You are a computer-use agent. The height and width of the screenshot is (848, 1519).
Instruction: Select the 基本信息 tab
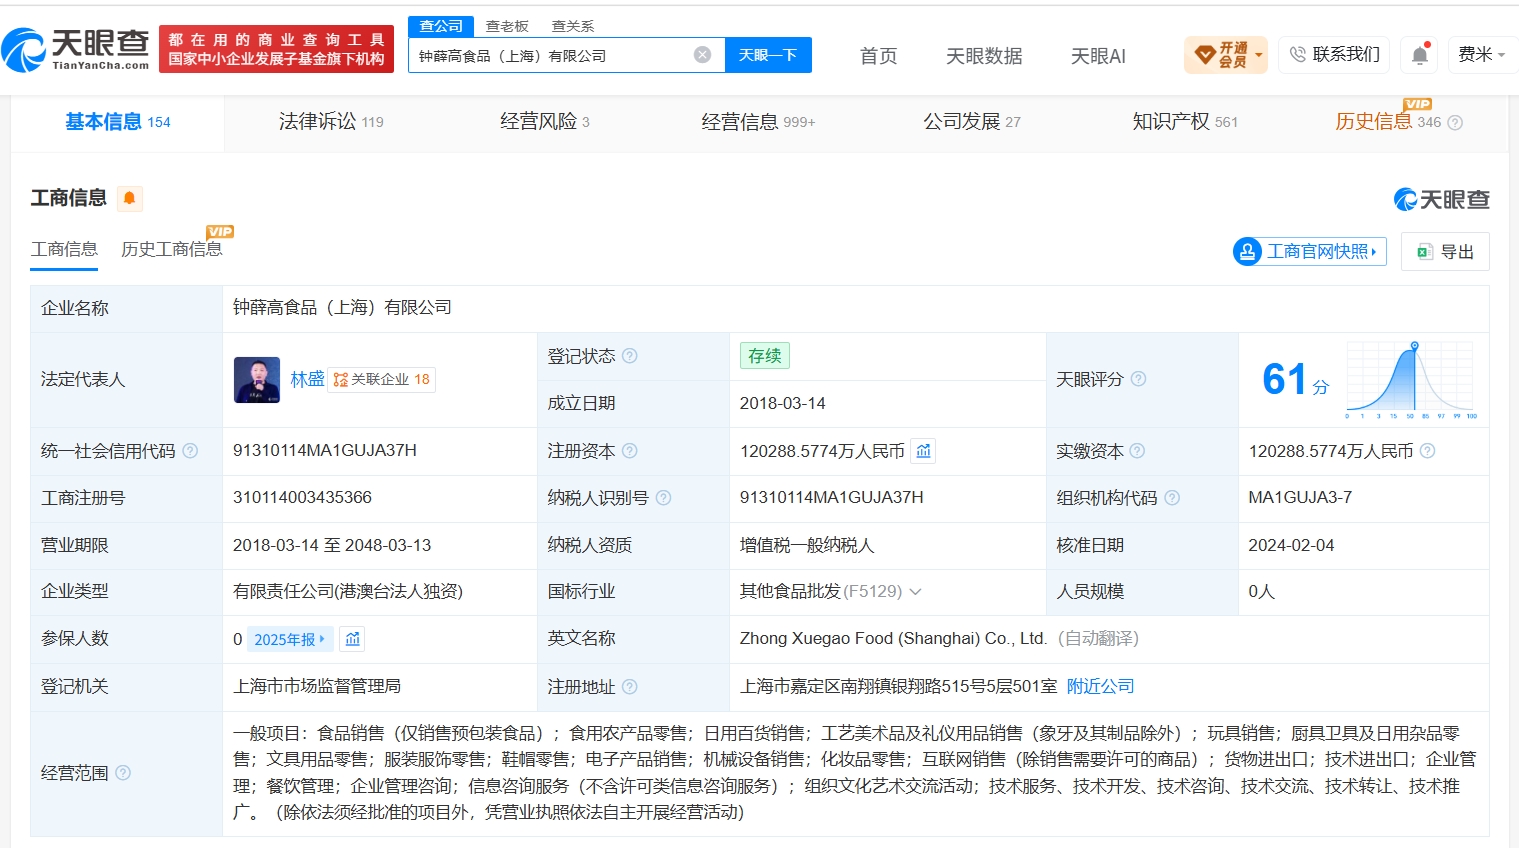(118, 122)
